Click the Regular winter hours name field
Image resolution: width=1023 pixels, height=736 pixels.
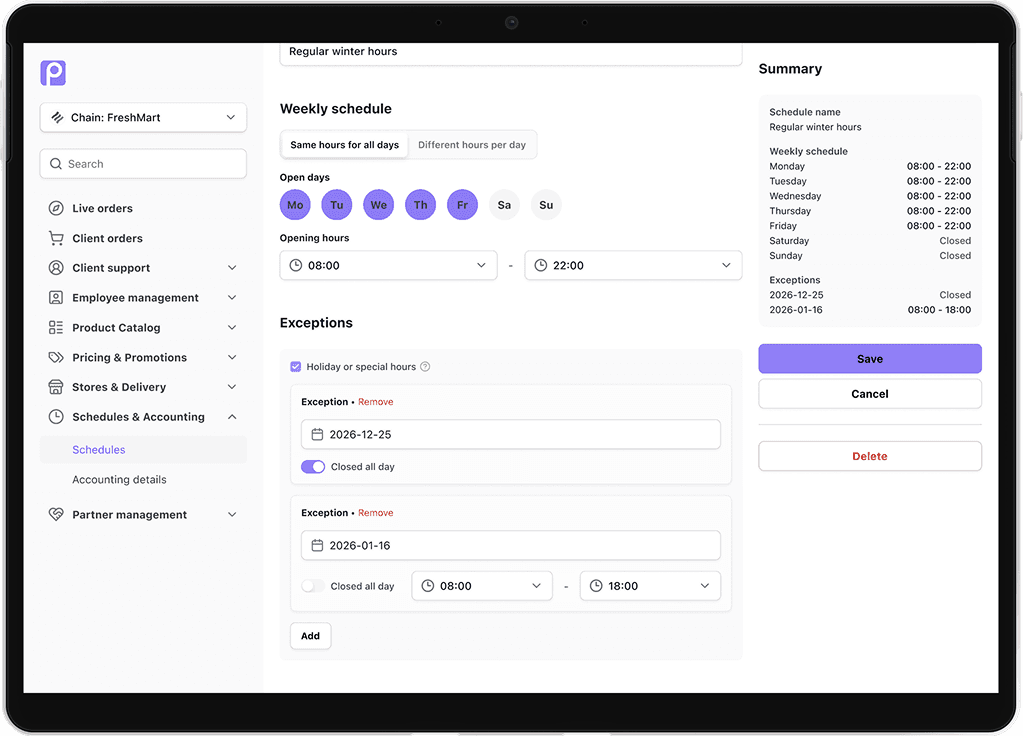tap(511, 52)
